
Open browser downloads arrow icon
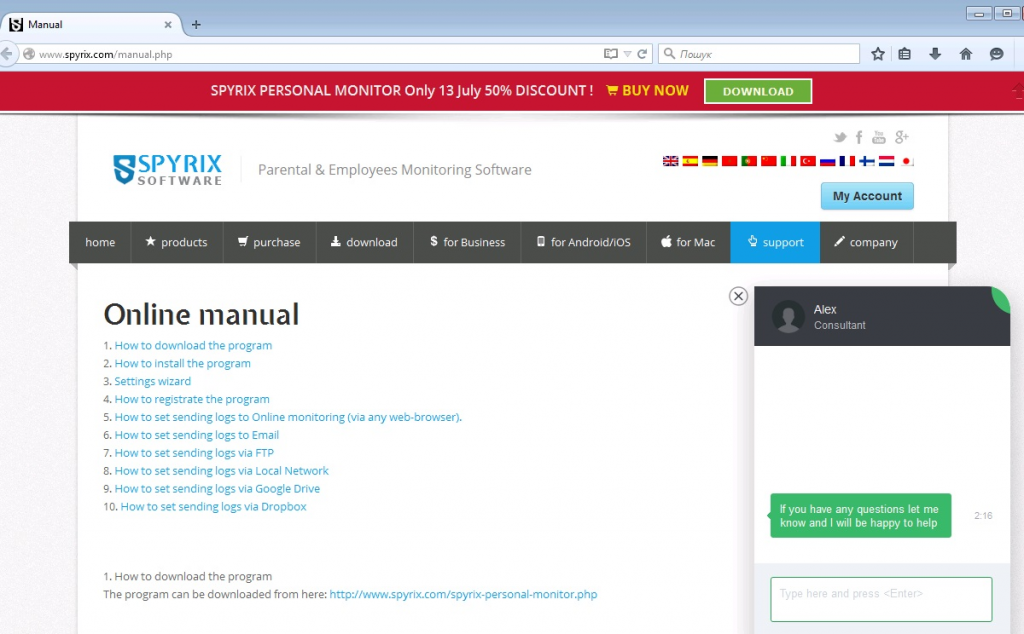[x=935, y=54]
